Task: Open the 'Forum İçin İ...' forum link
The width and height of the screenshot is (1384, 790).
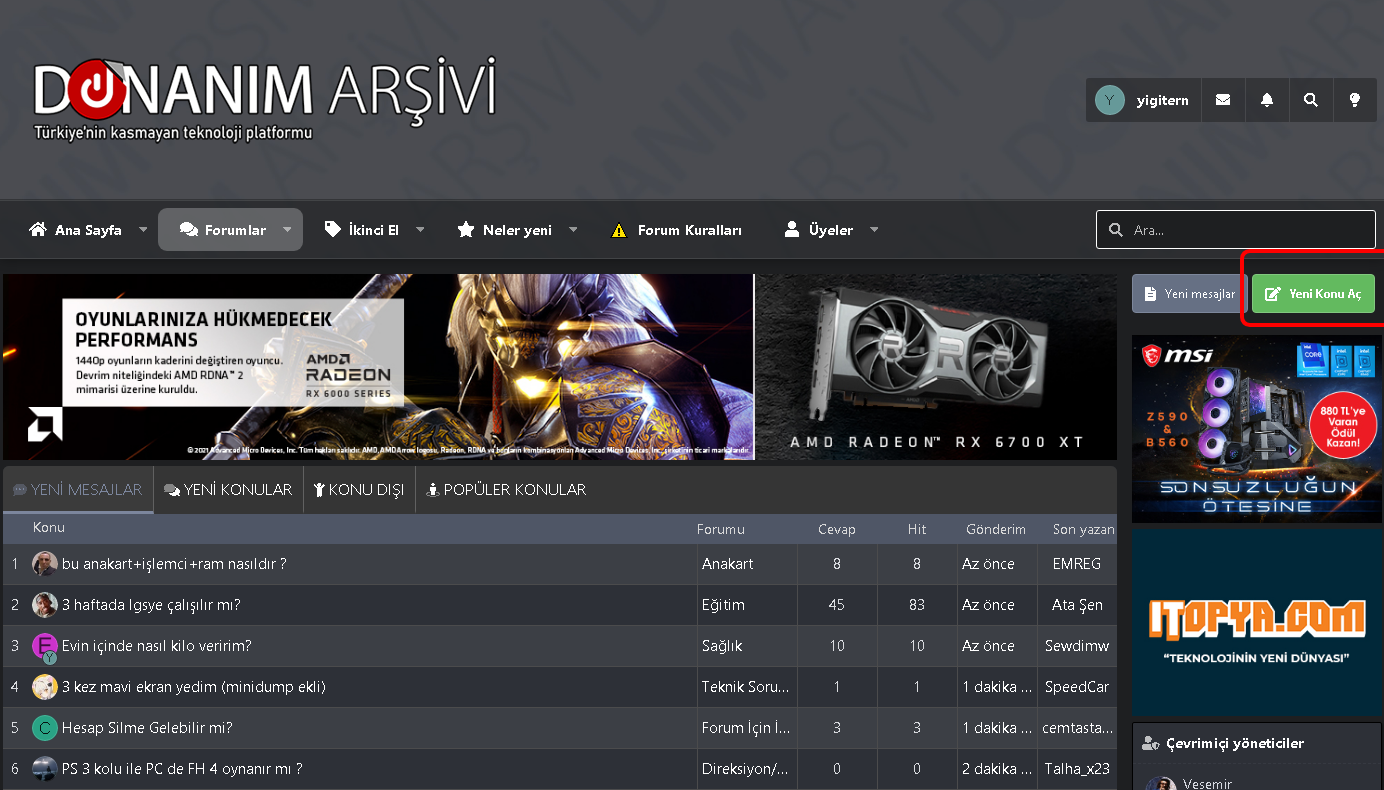Action: (745, 728)
